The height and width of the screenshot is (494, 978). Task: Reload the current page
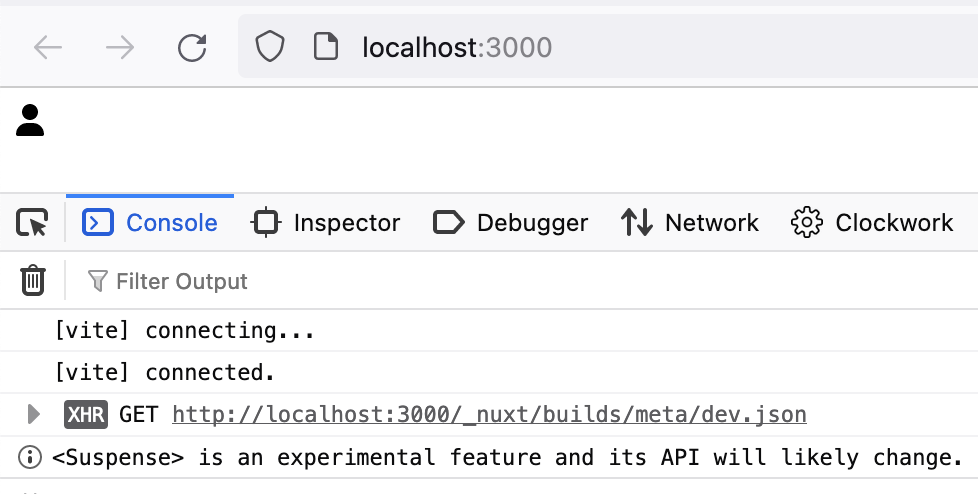pyautogui.click(x=192, y=48)
